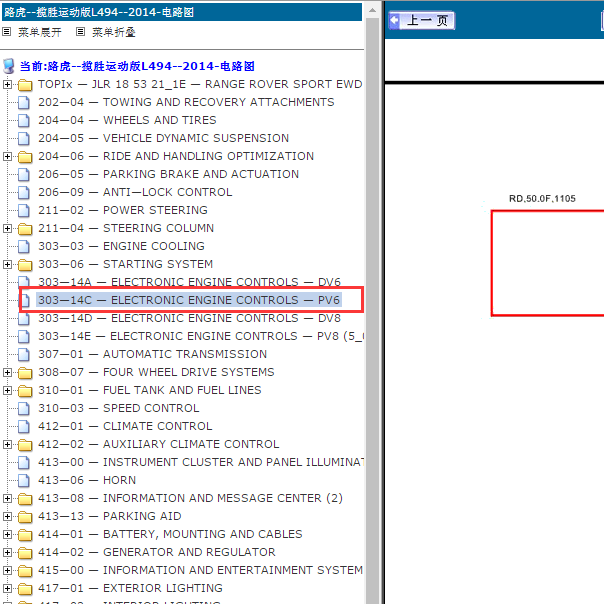604x604 pixels.
Task: Click document icon of 204-04 Wheels and Tires
Action: [x=24, y=121]
